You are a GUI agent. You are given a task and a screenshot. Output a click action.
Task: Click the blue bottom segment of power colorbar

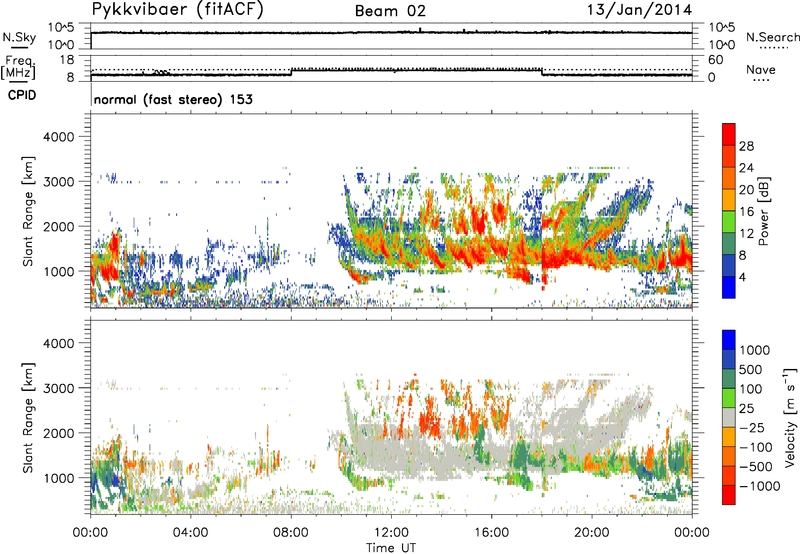click(729, 287)
